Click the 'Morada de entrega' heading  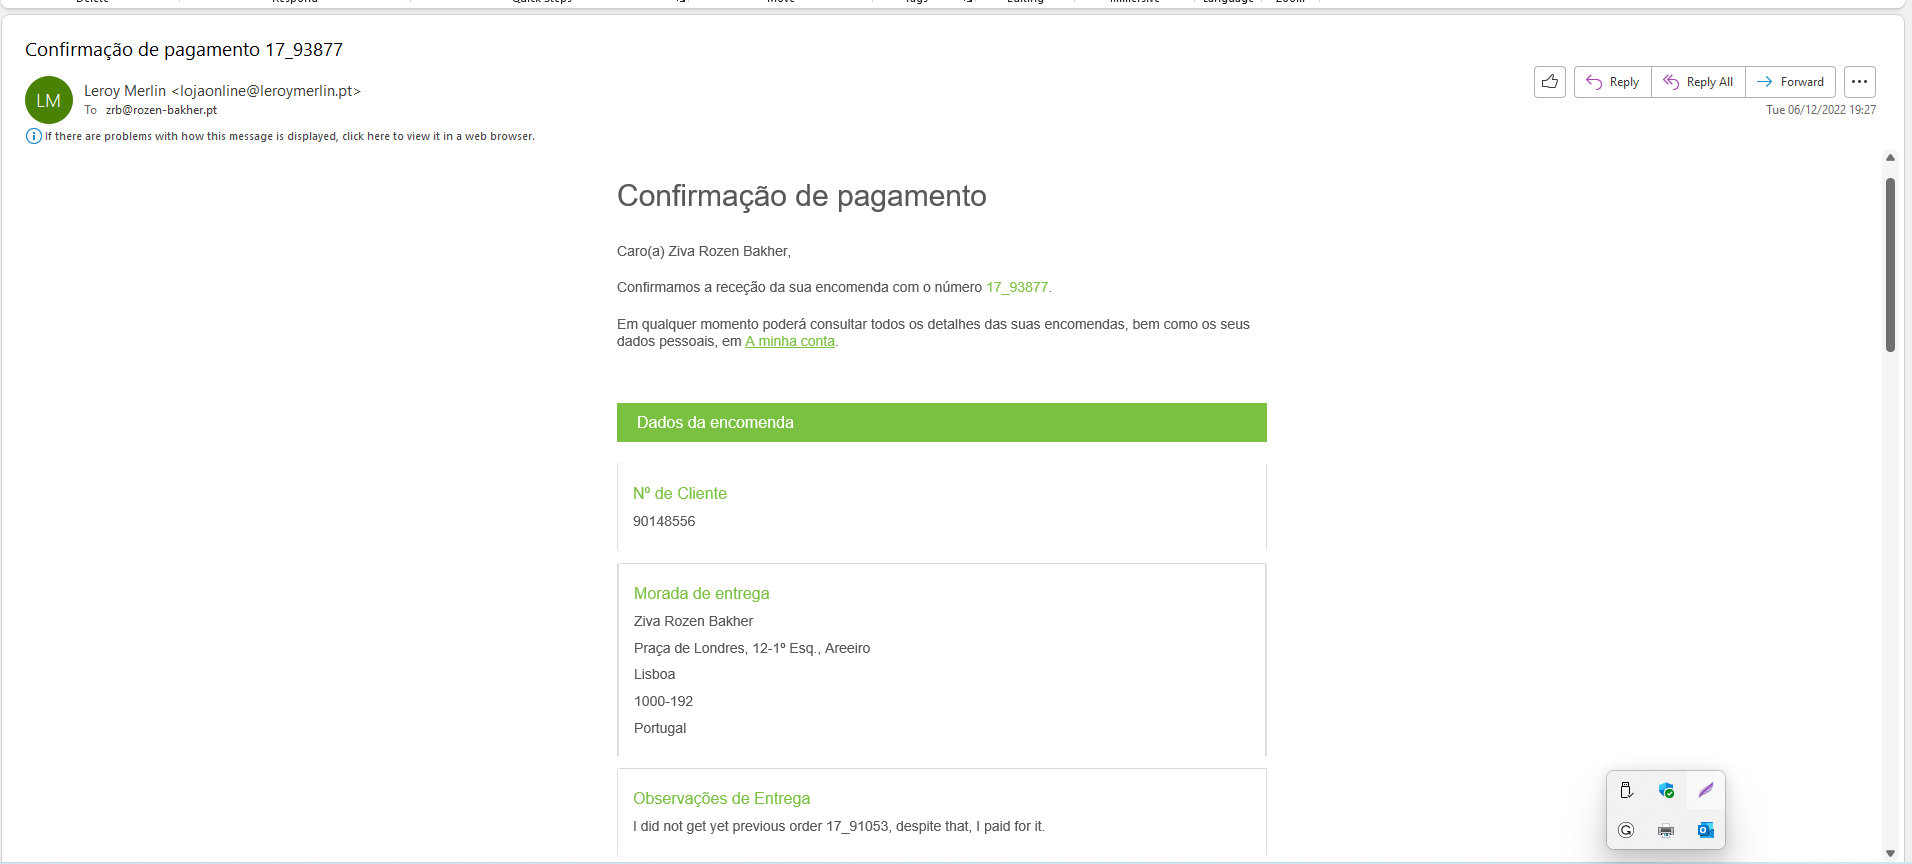pyautogui.click(x=702, y=593)
